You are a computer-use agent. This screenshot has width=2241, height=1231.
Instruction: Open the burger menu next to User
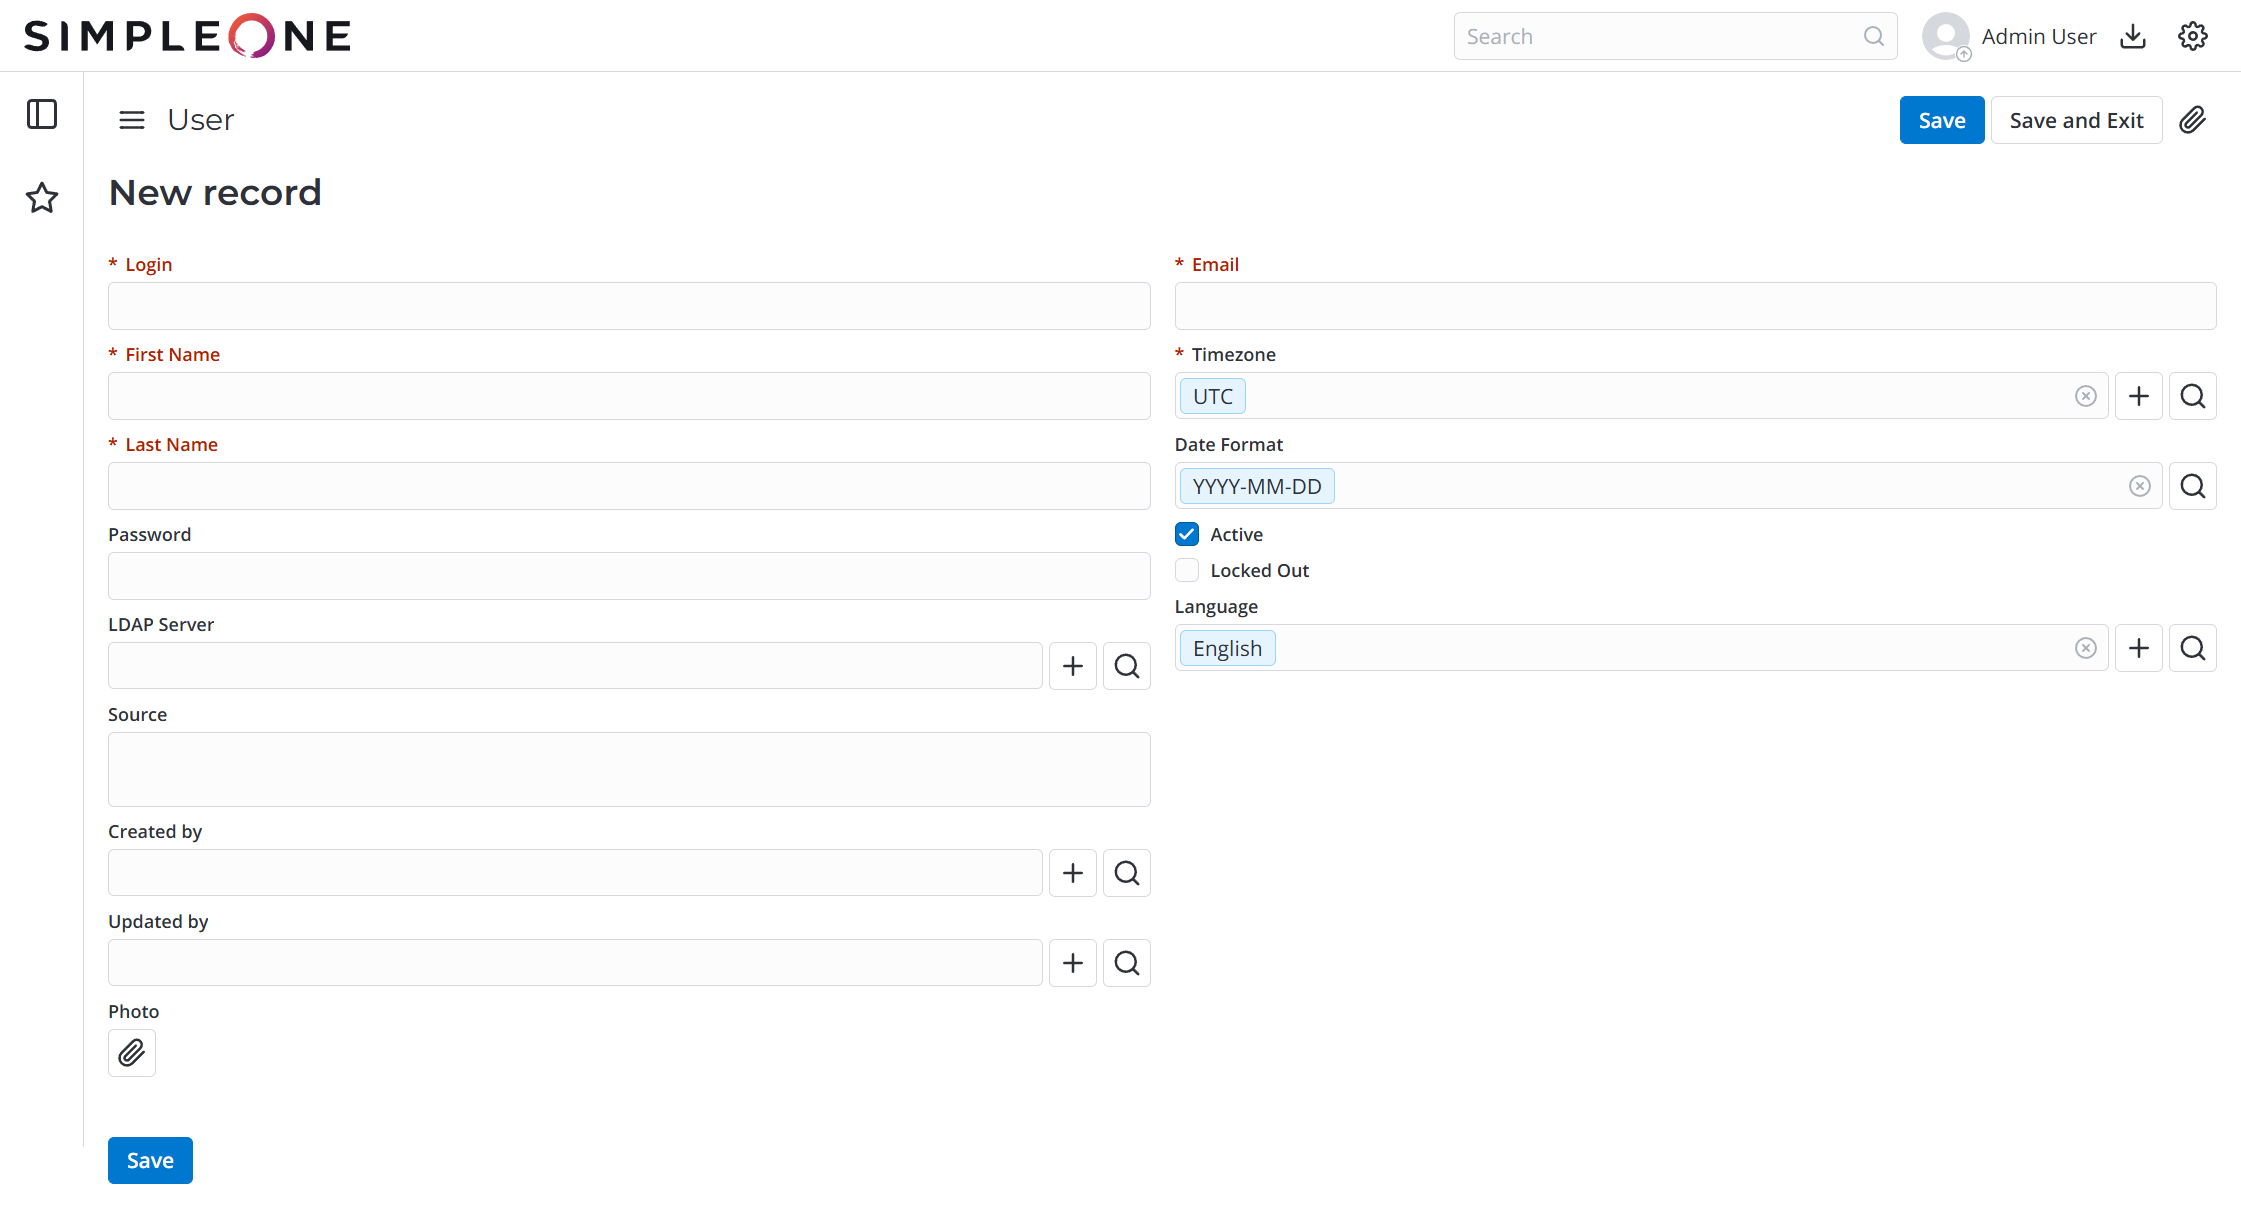(131, 119)
